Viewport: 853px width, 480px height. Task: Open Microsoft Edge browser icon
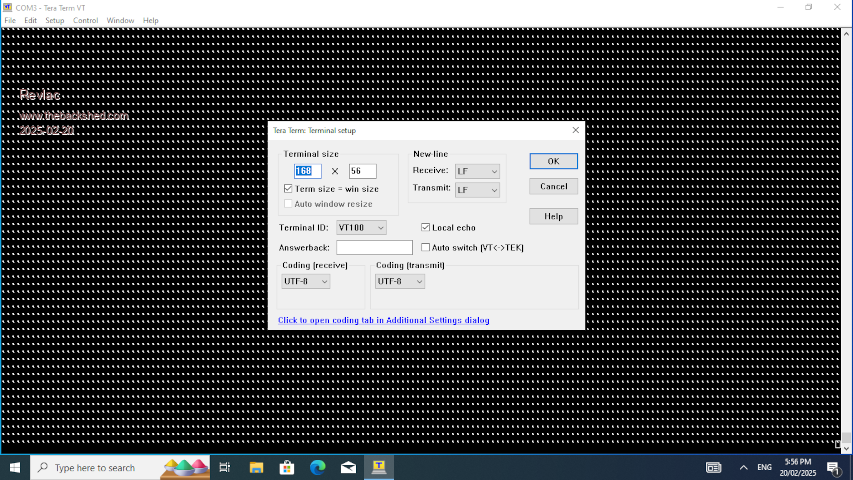point(317,467)
